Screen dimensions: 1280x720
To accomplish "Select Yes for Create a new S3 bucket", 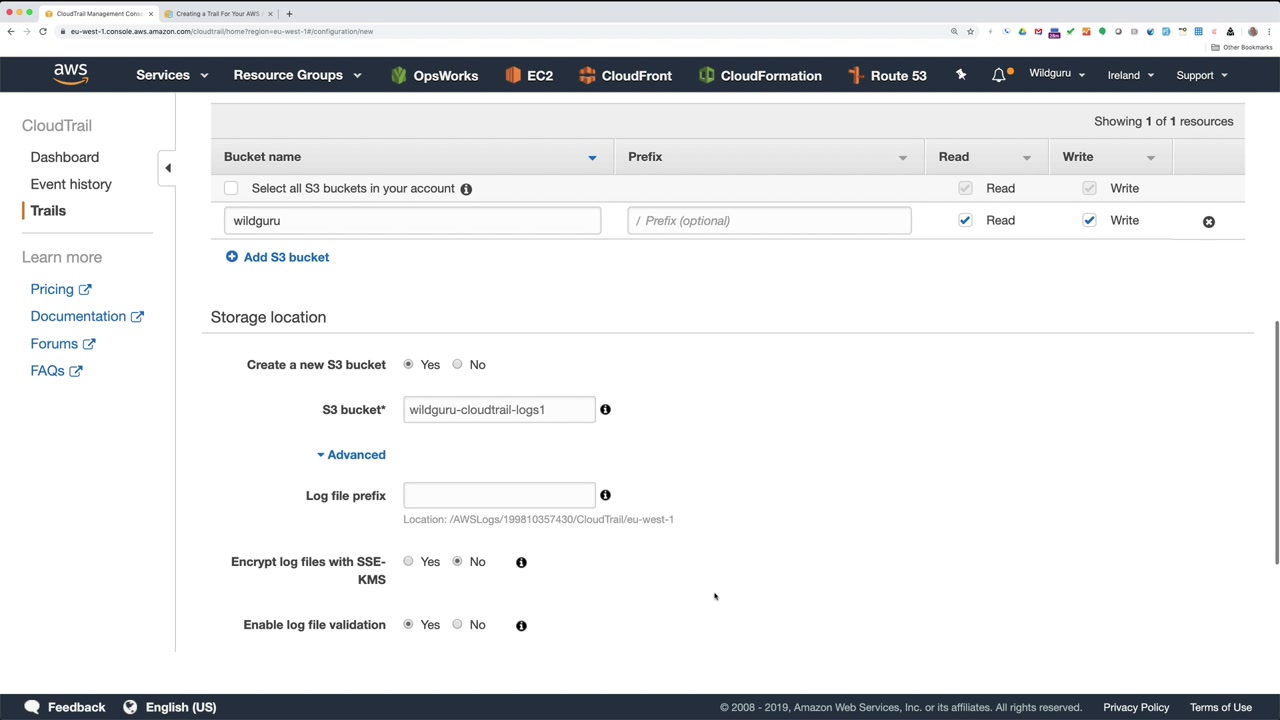I will click(408, 364).
